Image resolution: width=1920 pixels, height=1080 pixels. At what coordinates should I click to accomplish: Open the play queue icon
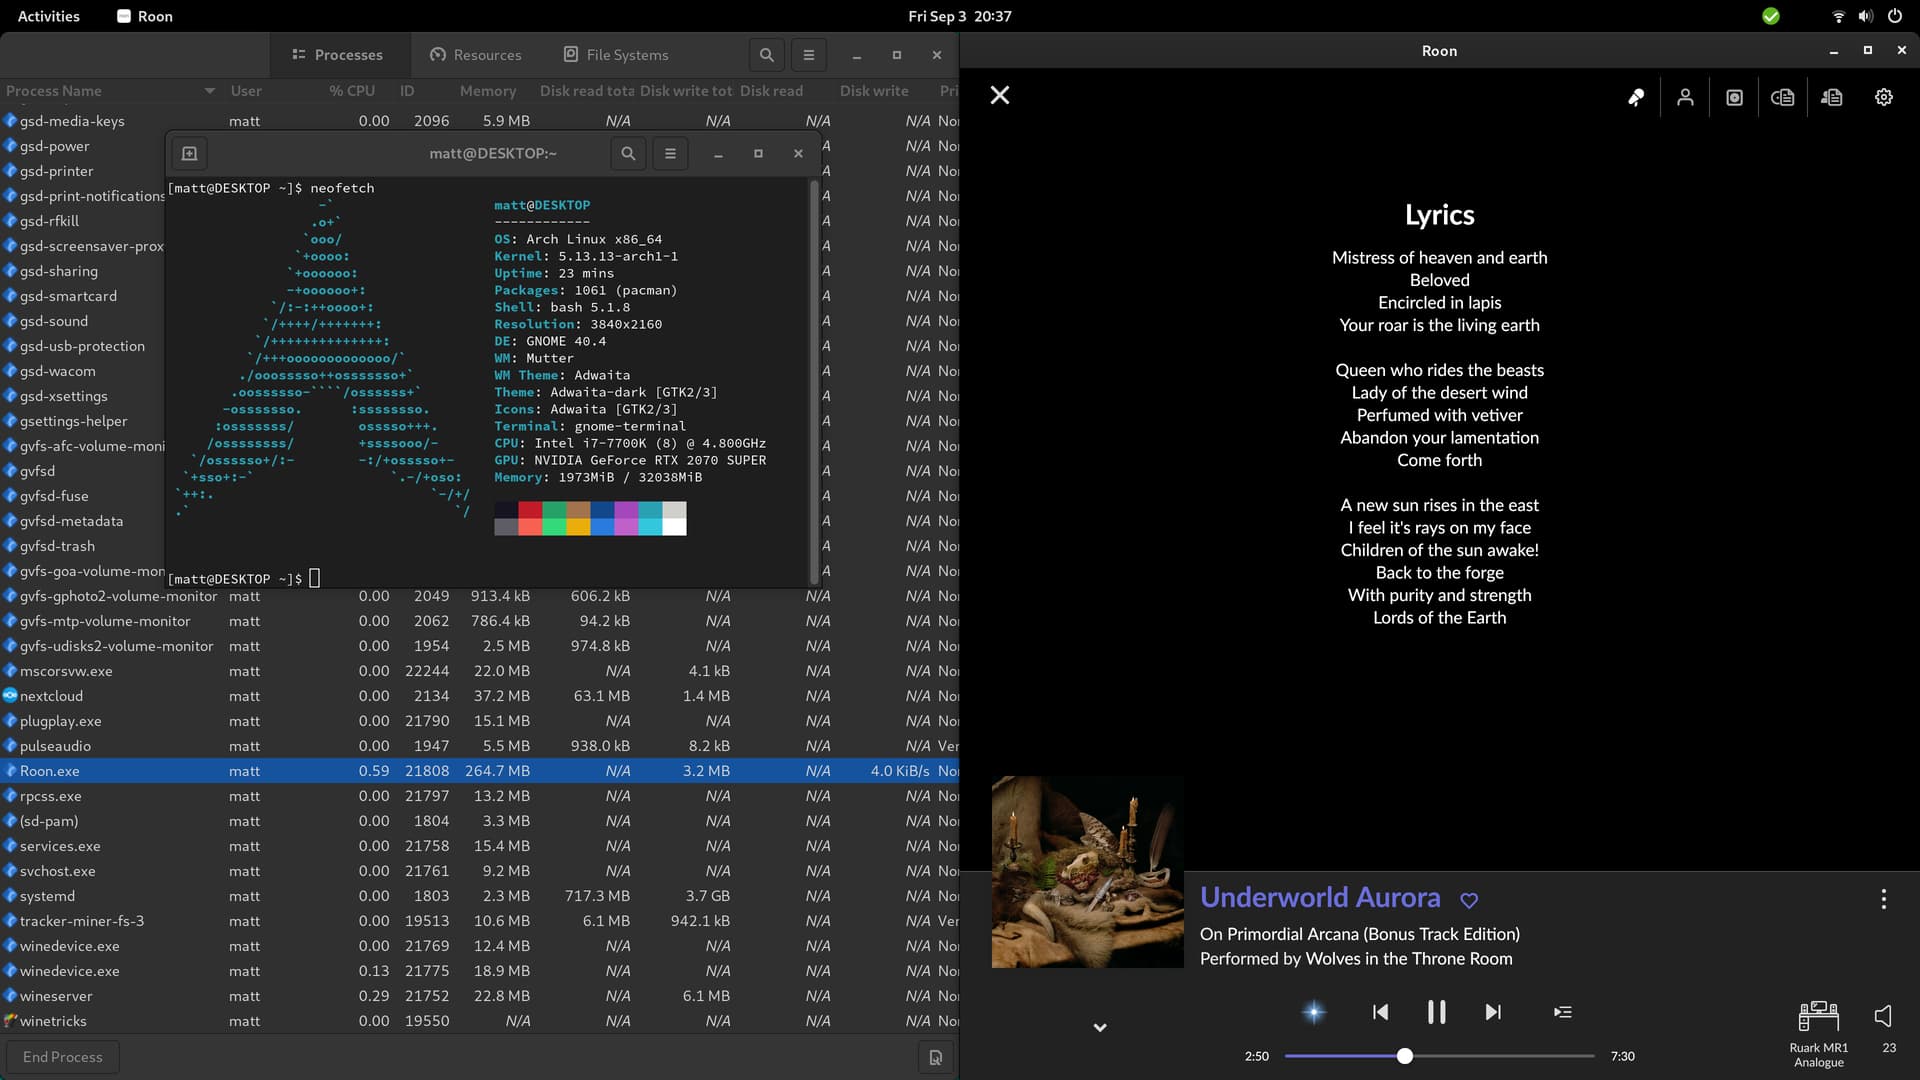[x=1563, y=1012]
